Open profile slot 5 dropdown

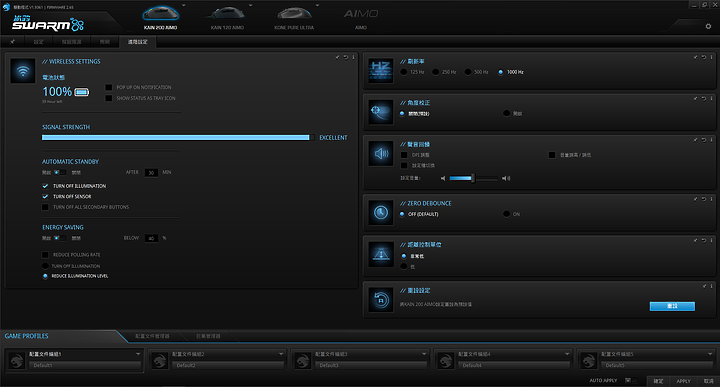[x=710, y=354]
